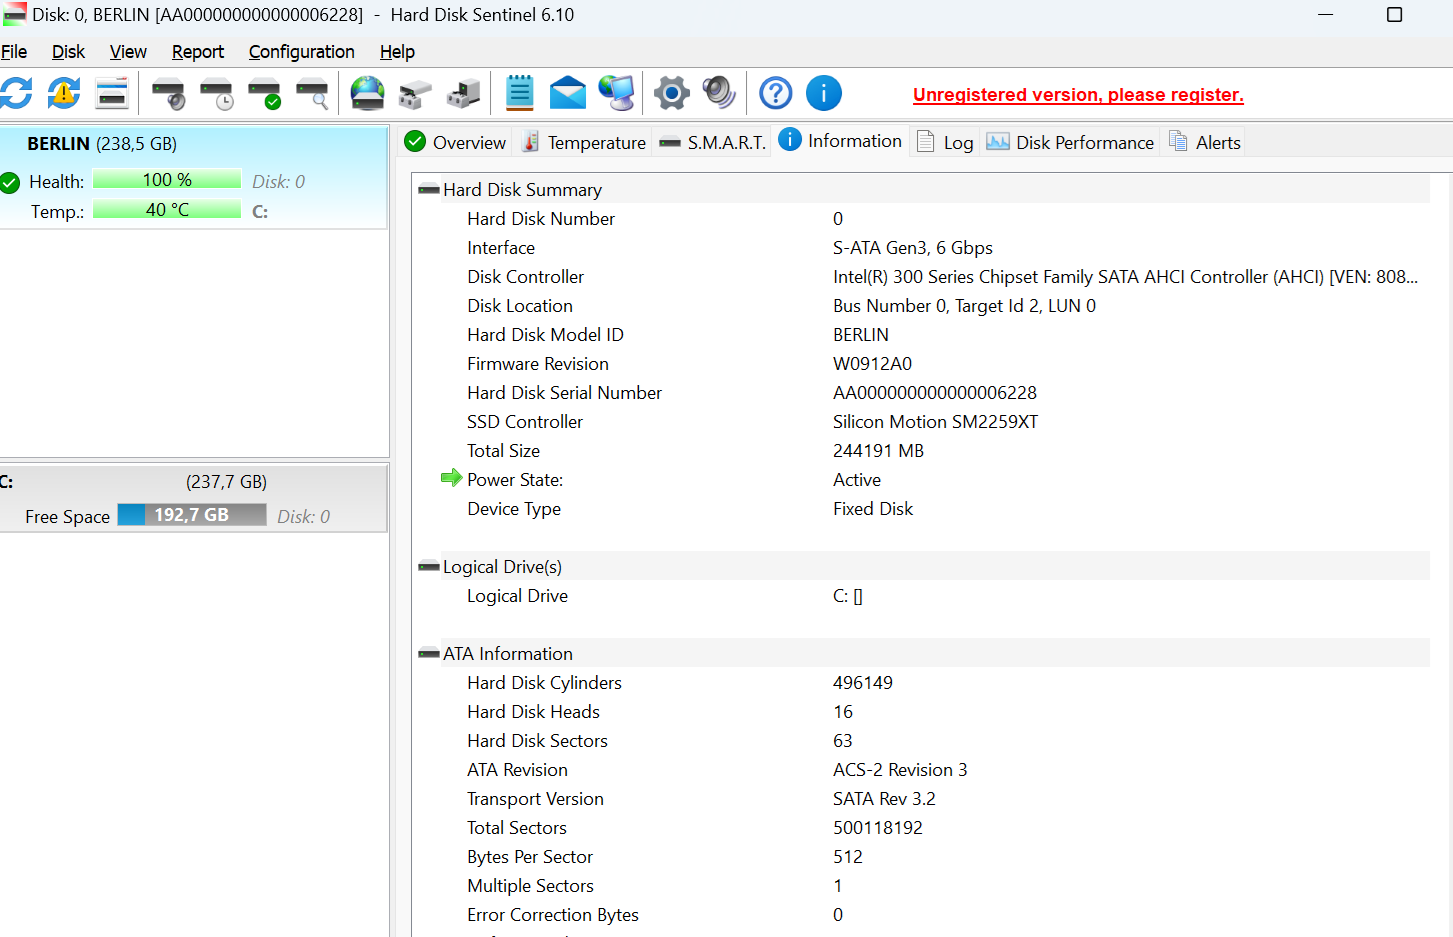Click the disk with green checkmark icon
This screenshot has height=937, width=1453.
click(x=265, y=94)
